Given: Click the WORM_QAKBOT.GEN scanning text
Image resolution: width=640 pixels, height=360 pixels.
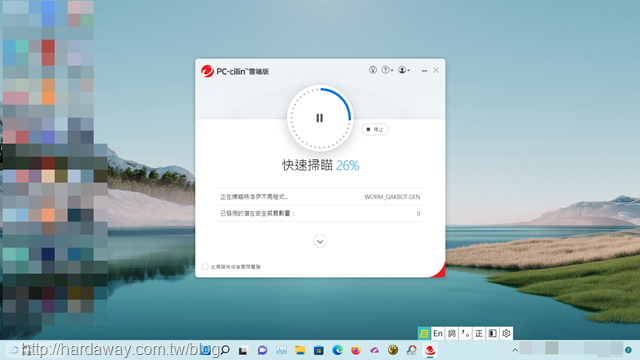Looking at the screenshot, I should click(392, 197).
